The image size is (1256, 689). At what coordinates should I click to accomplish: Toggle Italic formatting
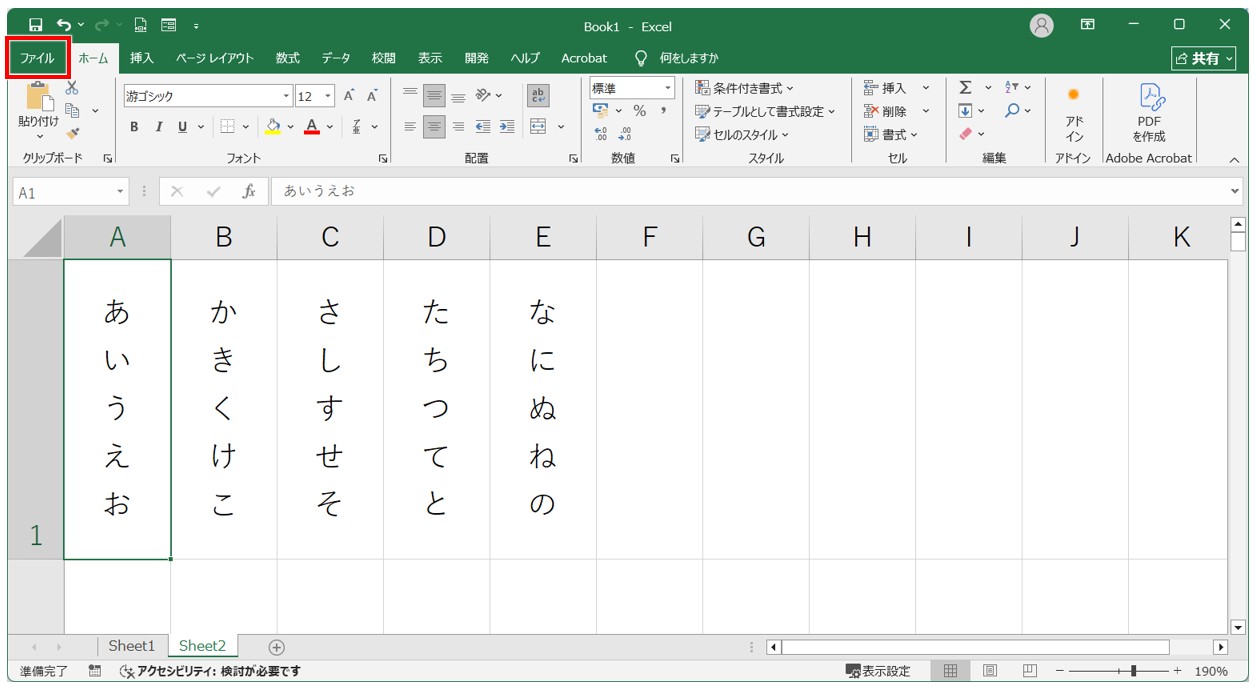[x=158, y=127]
